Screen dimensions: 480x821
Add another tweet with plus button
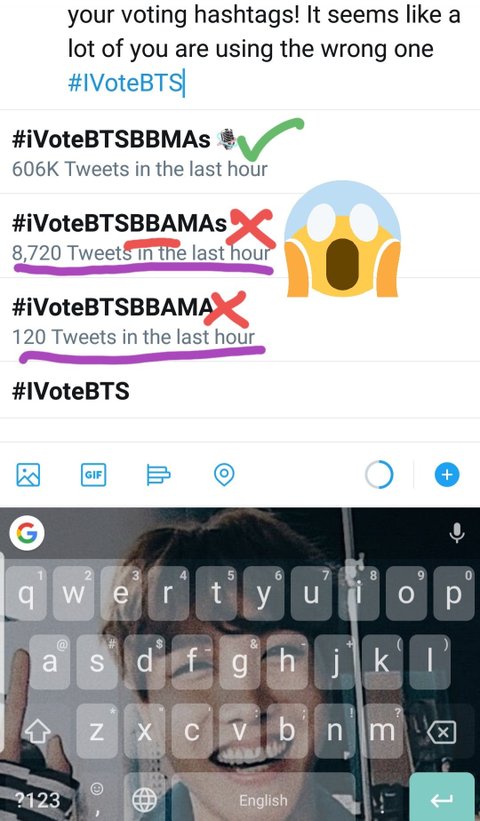pyautogui.click(x=447, y=474)
